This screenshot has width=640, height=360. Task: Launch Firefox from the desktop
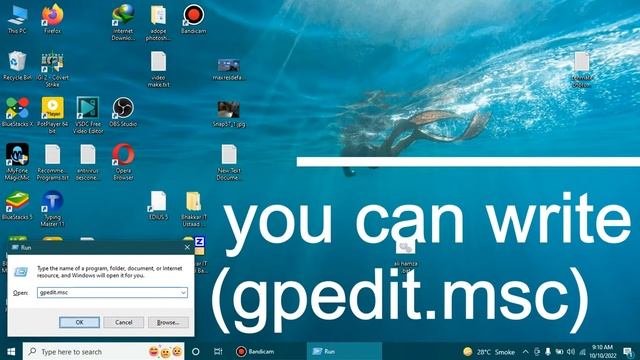pos(53,19)
